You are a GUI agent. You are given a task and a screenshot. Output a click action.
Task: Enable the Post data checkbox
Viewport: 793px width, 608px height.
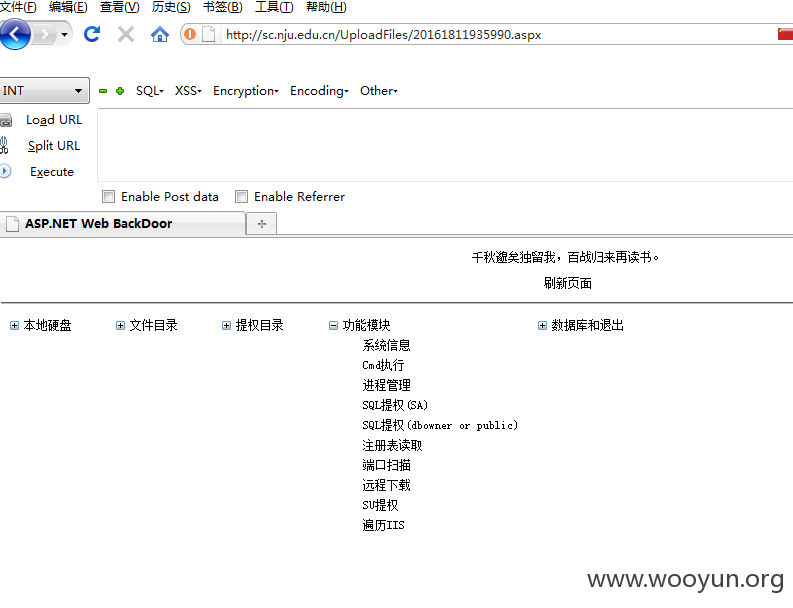(108, 197)
